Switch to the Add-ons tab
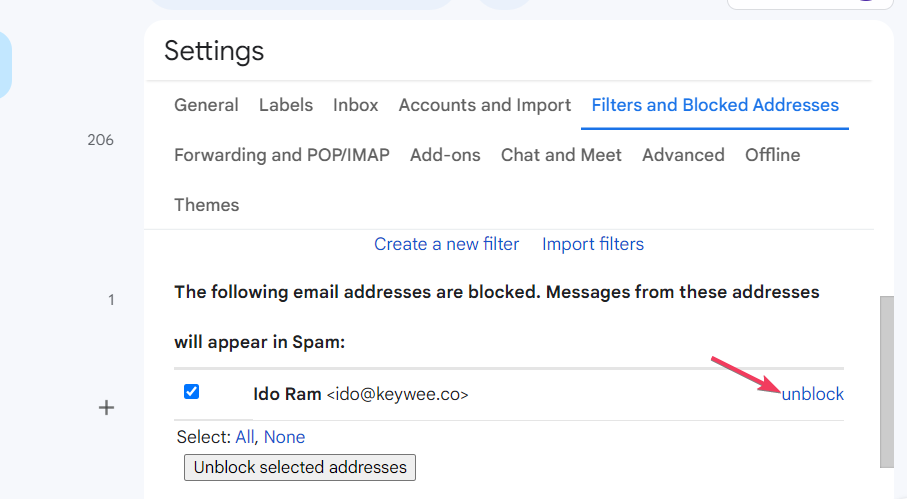 [x=445, y=155]
